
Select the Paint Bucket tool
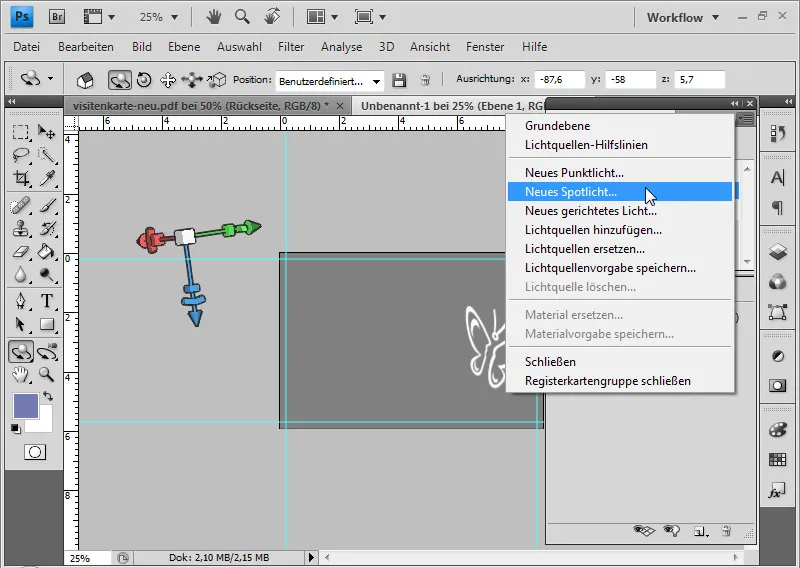[47, 252]
